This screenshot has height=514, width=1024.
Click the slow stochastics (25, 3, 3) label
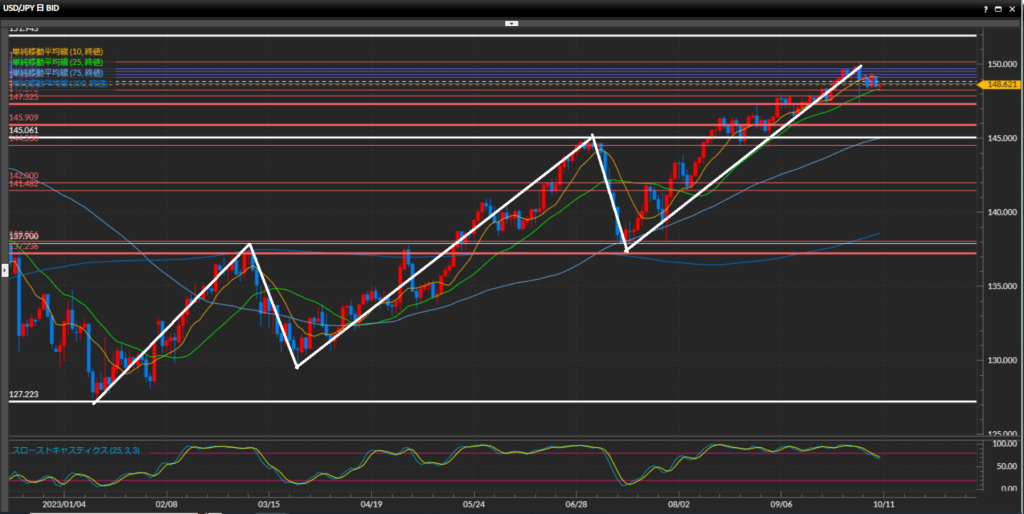coord(75,450)
